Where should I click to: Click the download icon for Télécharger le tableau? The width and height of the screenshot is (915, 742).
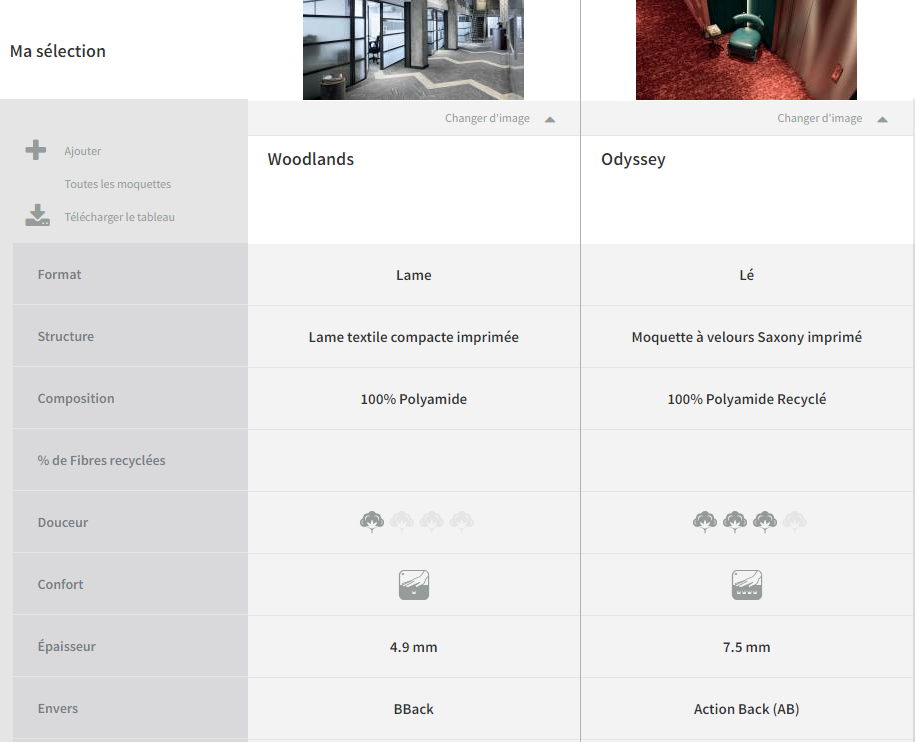pos(37,215)
